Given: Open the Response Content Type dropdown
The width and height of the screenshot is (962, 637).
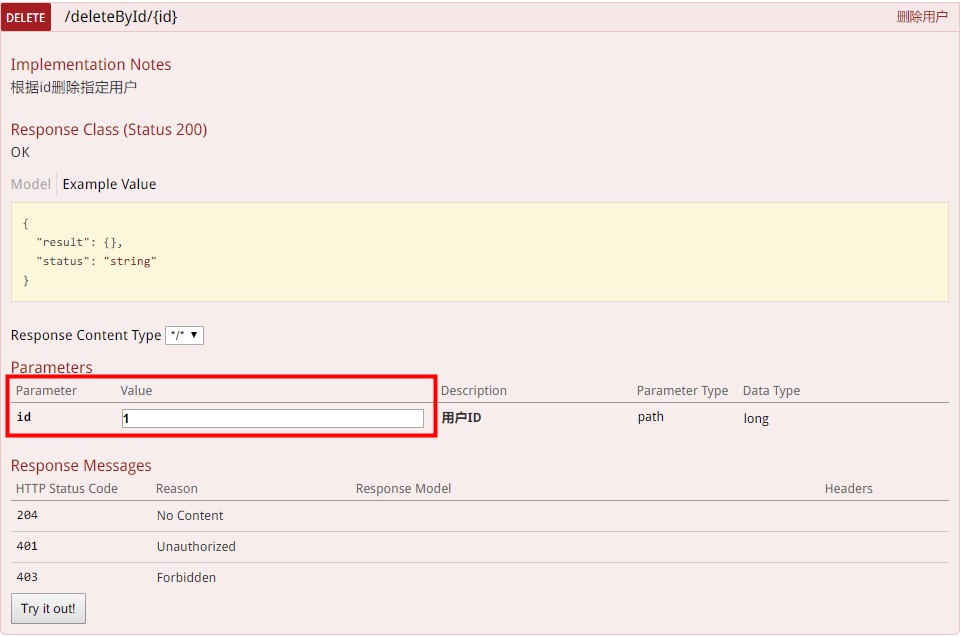Looking at the screenshot, I should 185,335.
